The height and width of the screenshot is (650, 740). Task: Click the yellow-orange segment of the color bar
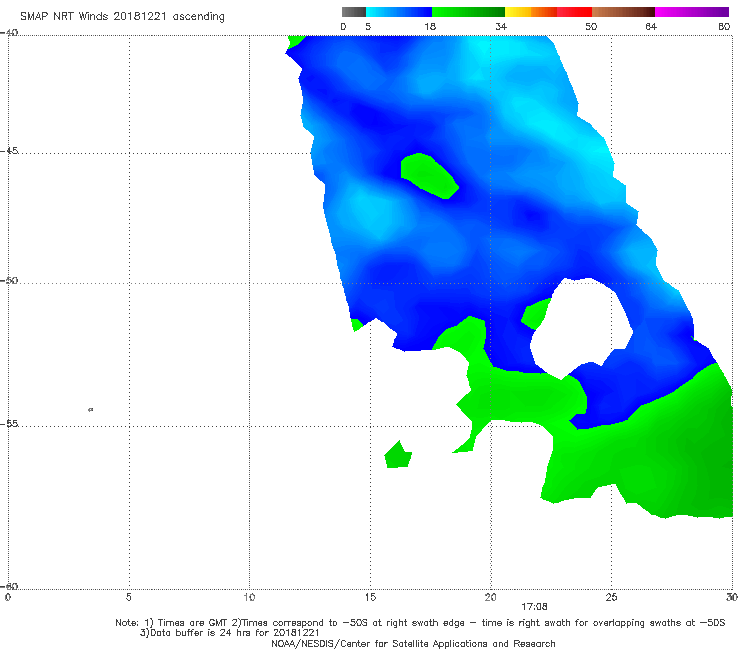point(531,12)
